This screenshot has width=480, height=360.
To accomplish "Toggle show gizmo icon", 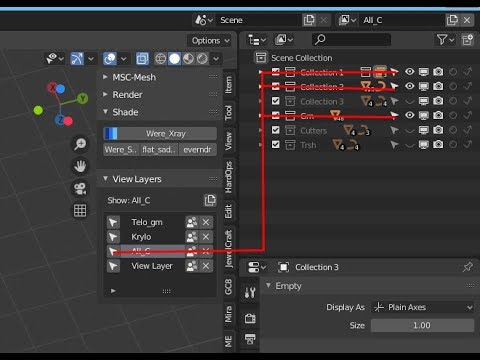I will click(x=77, y=59).
